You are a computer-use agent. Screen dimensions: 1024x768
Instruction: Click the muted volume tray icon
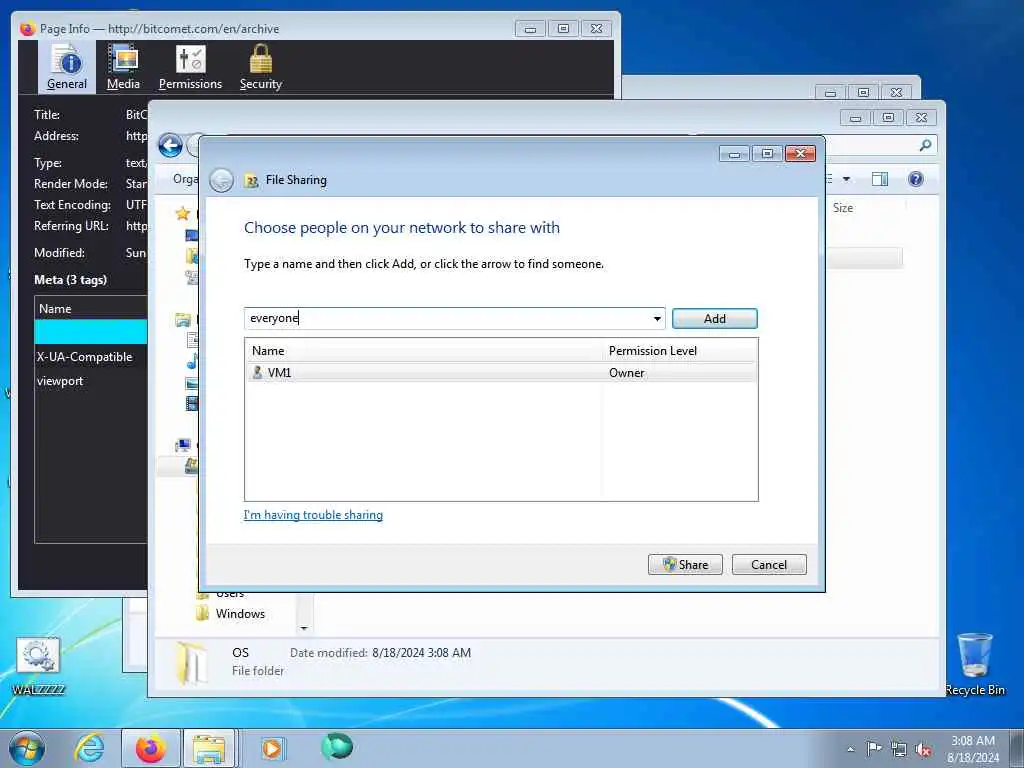pyautogui.click(x=923, y=750)
